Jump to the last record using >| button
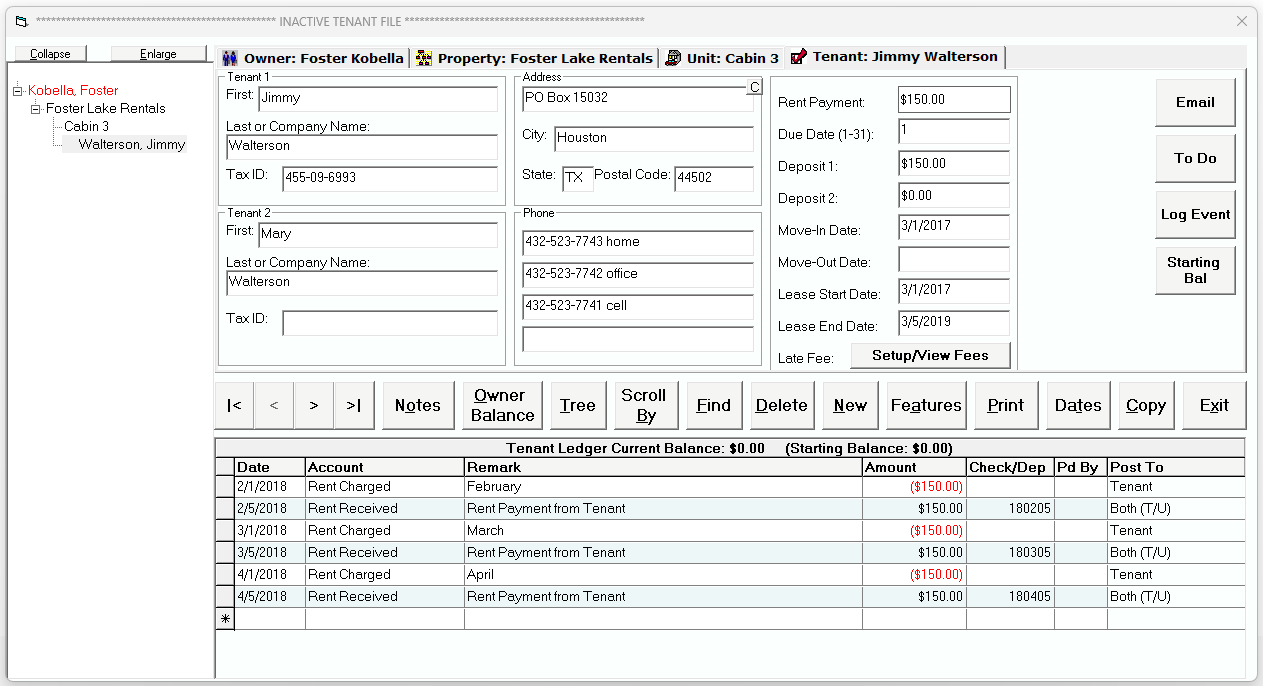 click(x=354, y=405)
